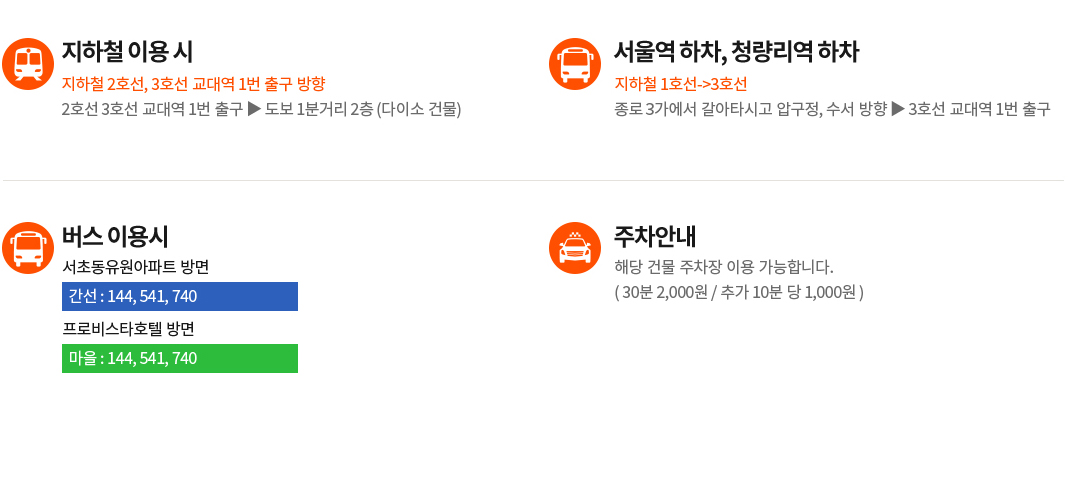Screen dimensions: 1068x502
Task: Click the orange subway train icon
Action: pos(28,64)
